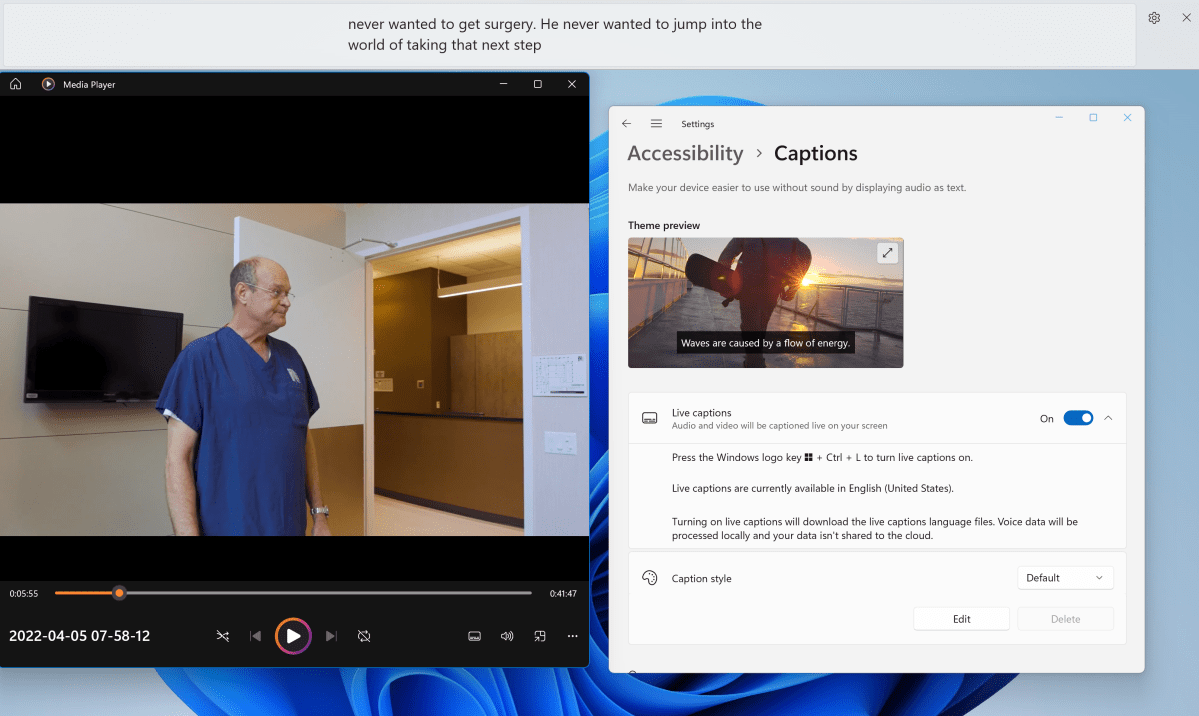Maximize the Media Player window

[x=538, y=84]
